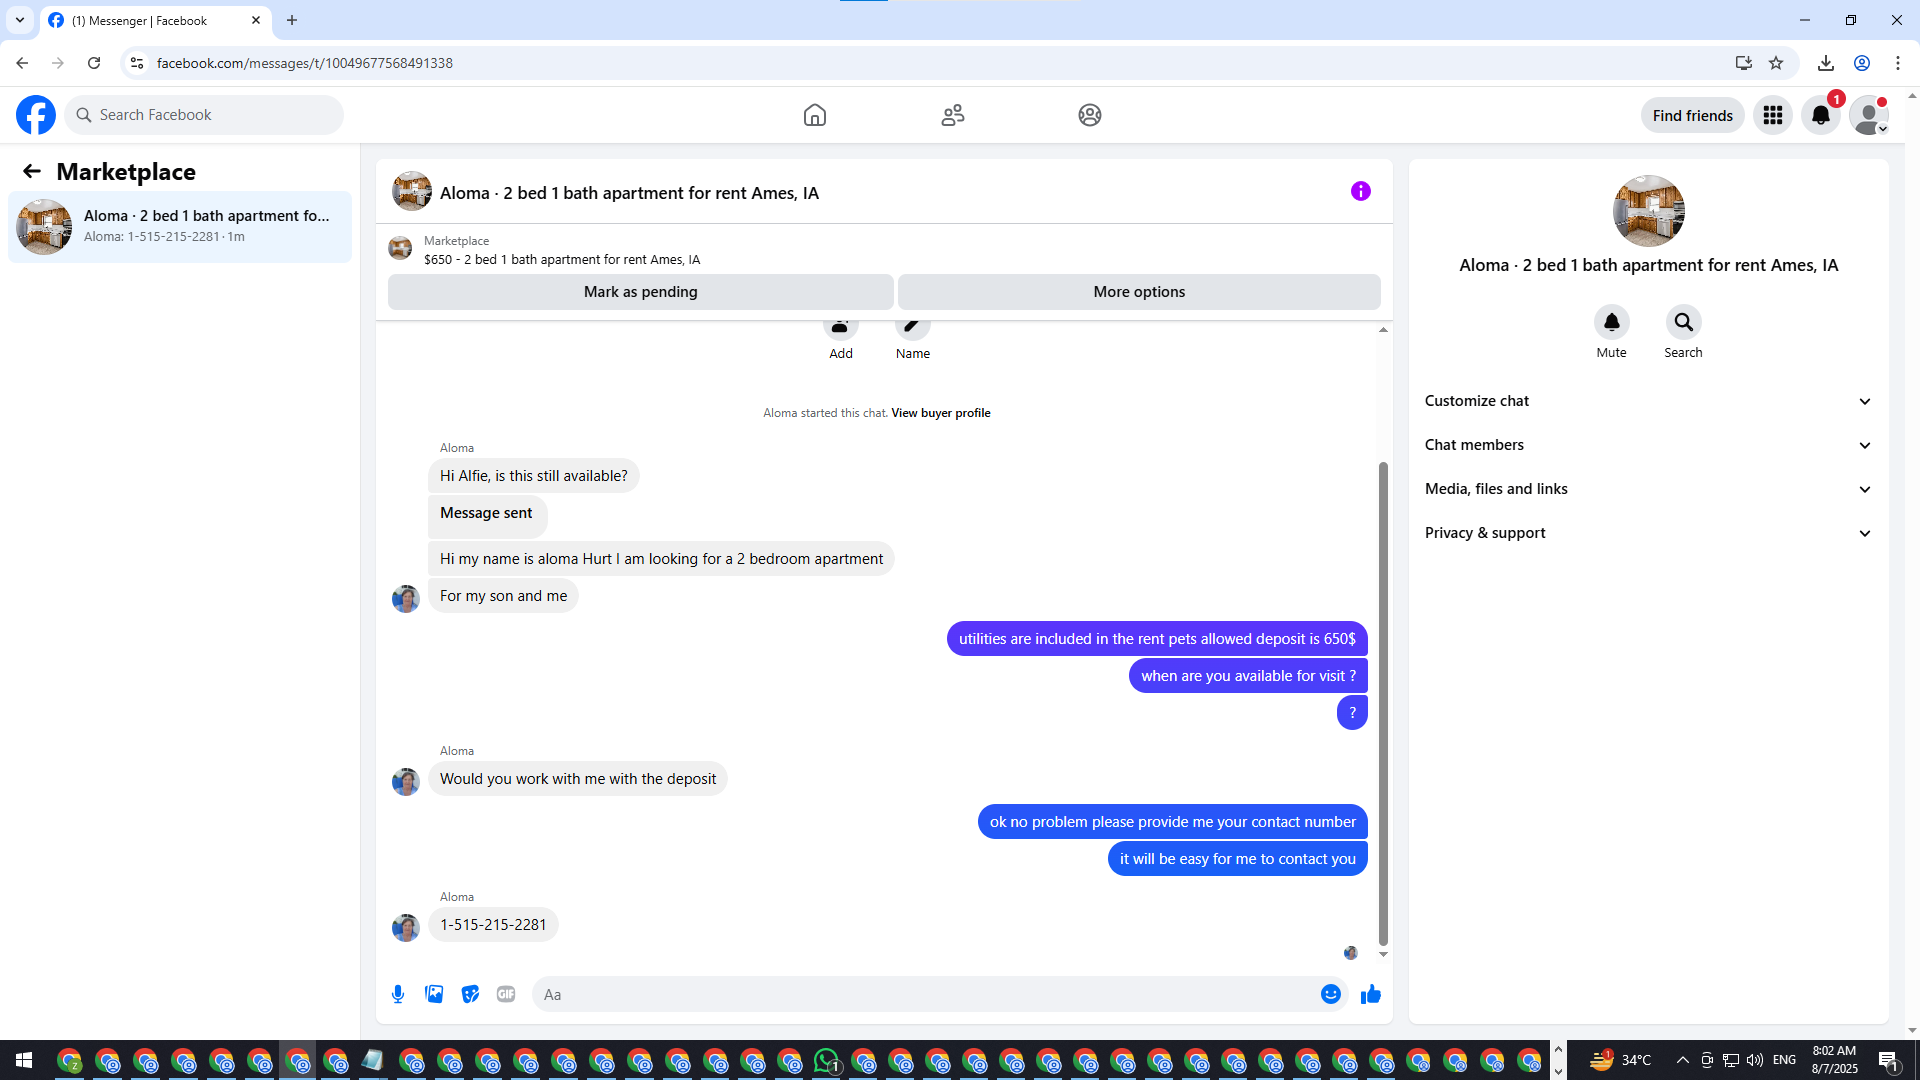Open the Groups icon in top navigation

[1090, 115]
